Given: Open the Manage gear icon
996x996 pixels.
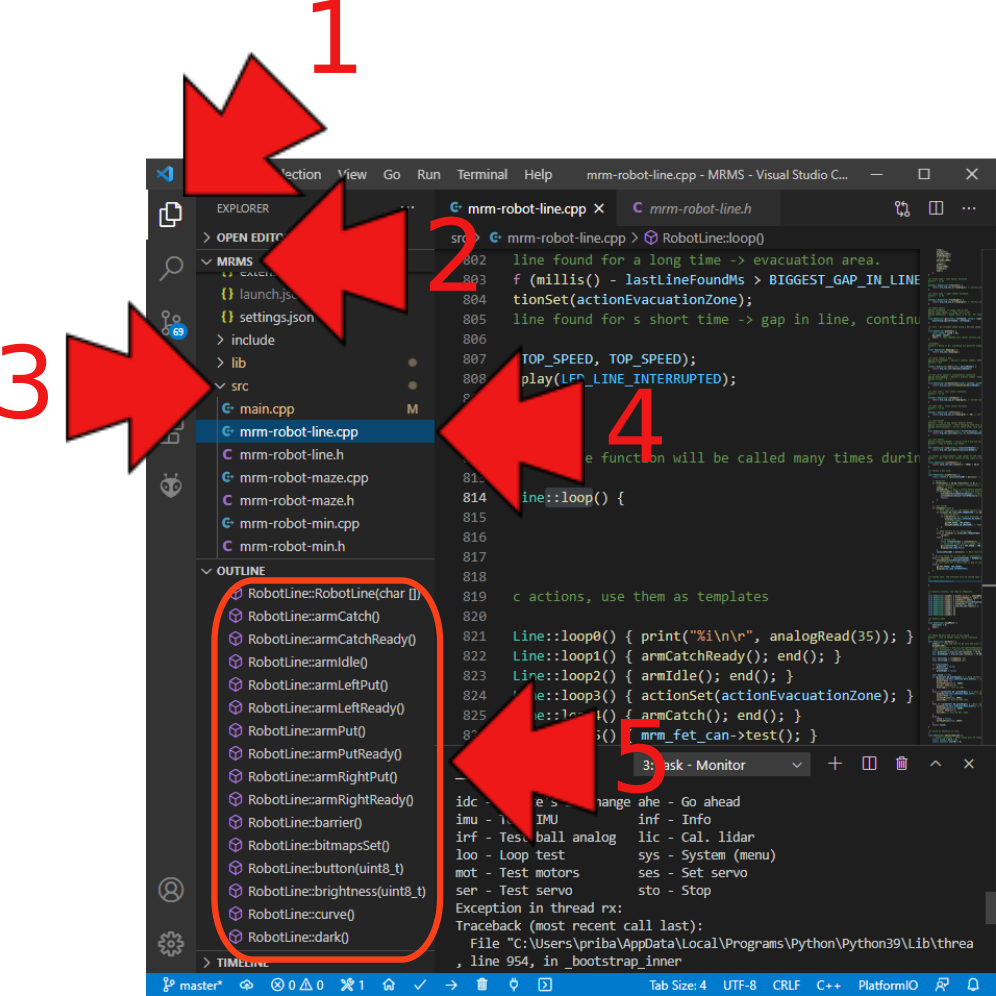Looking at the screenshot, I should pos(170,943).
